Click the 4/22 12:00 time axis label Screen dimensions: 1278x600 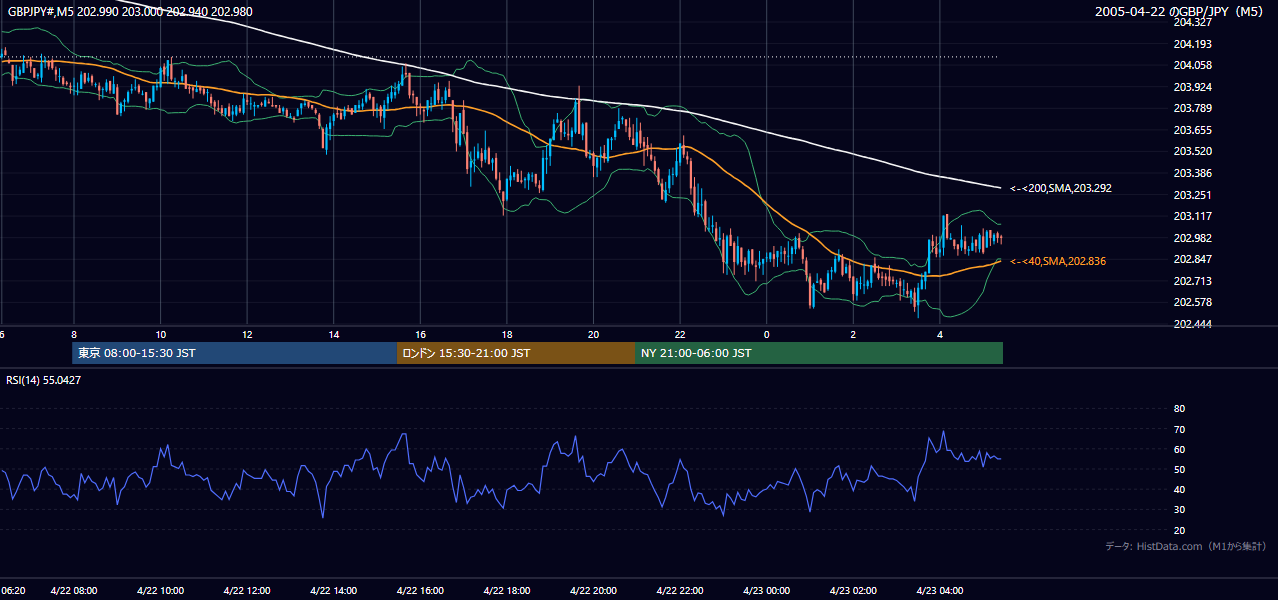pos(247,590)
